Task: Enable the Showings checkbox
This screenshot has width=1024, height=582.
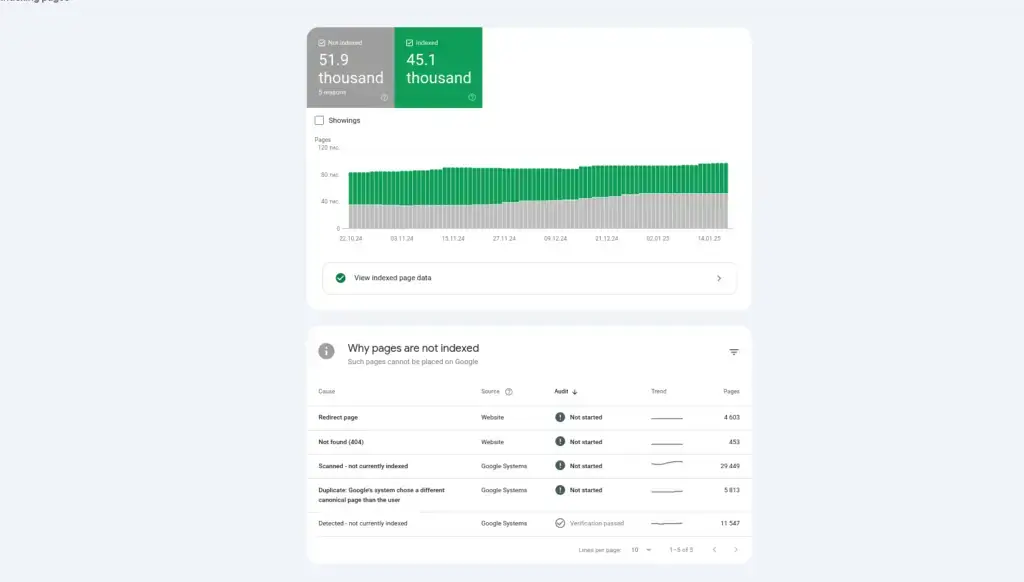Action: (x=319, y=120)
